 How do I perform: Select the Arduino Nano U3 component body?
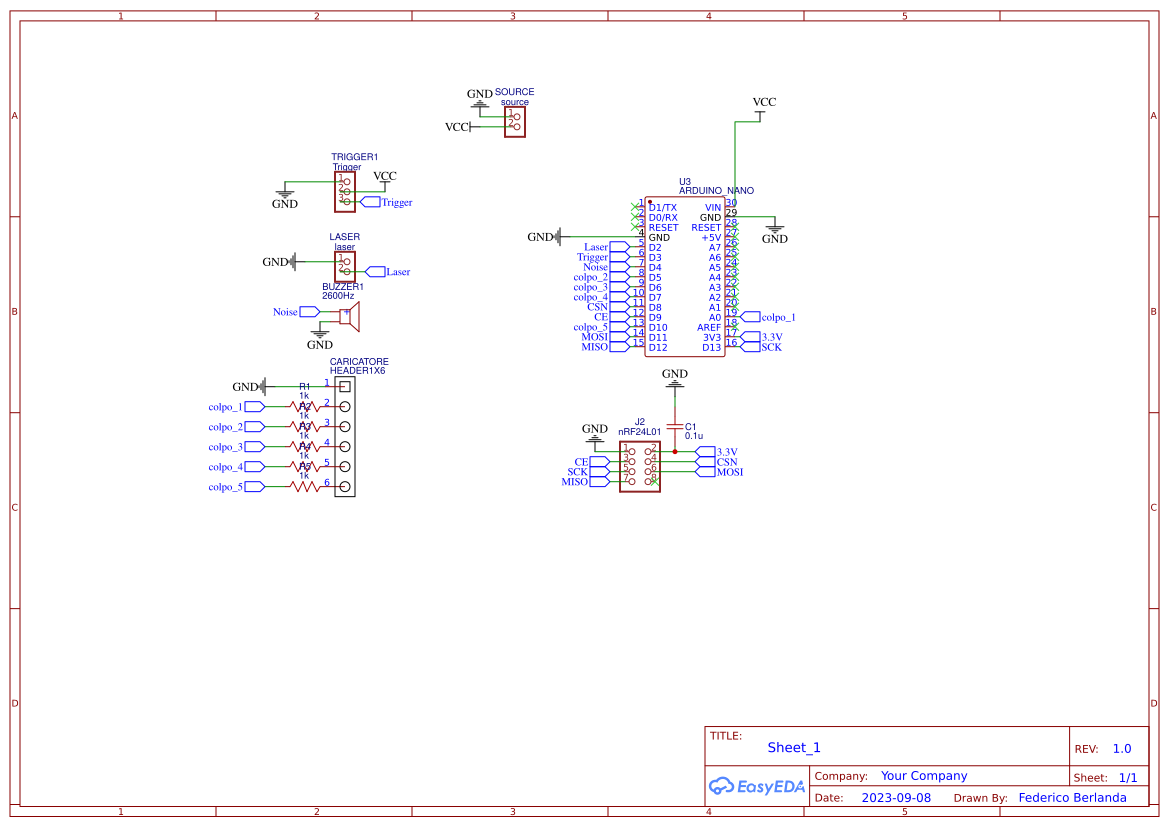(684, 277)
